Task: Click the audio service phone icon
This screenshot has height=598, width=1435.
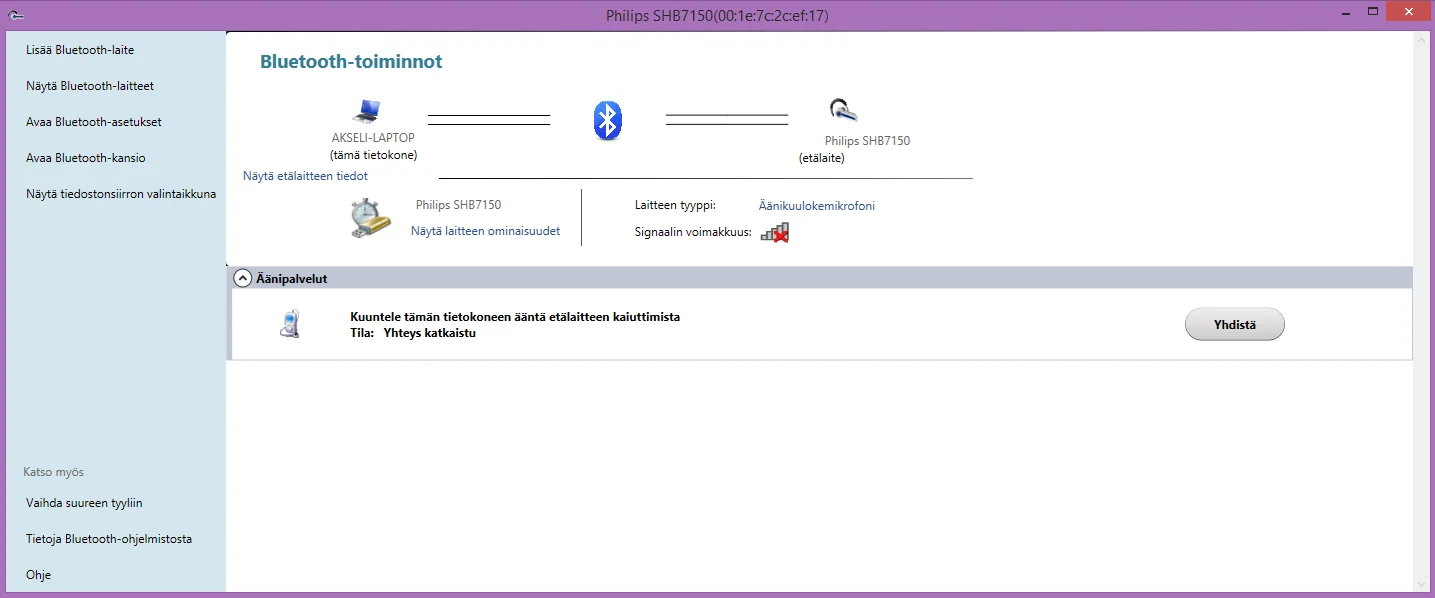Action: pyautogui.click(x=289, y=324)
